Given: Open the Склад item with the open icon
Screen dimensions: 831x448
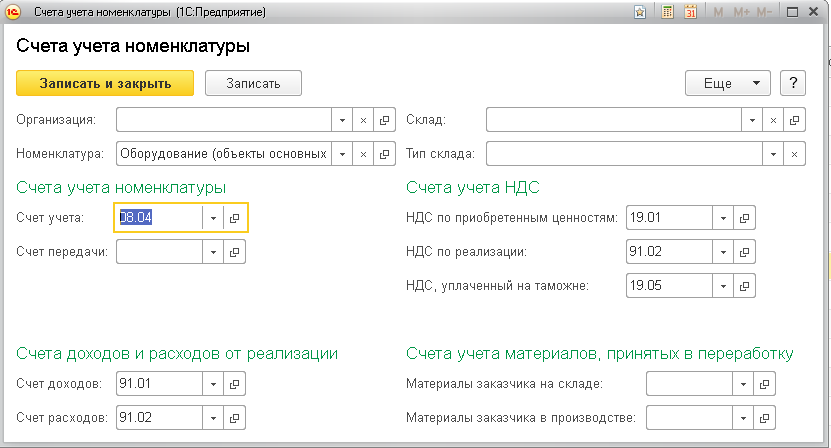Looking at the screenshot, I should tap(794, 120).
